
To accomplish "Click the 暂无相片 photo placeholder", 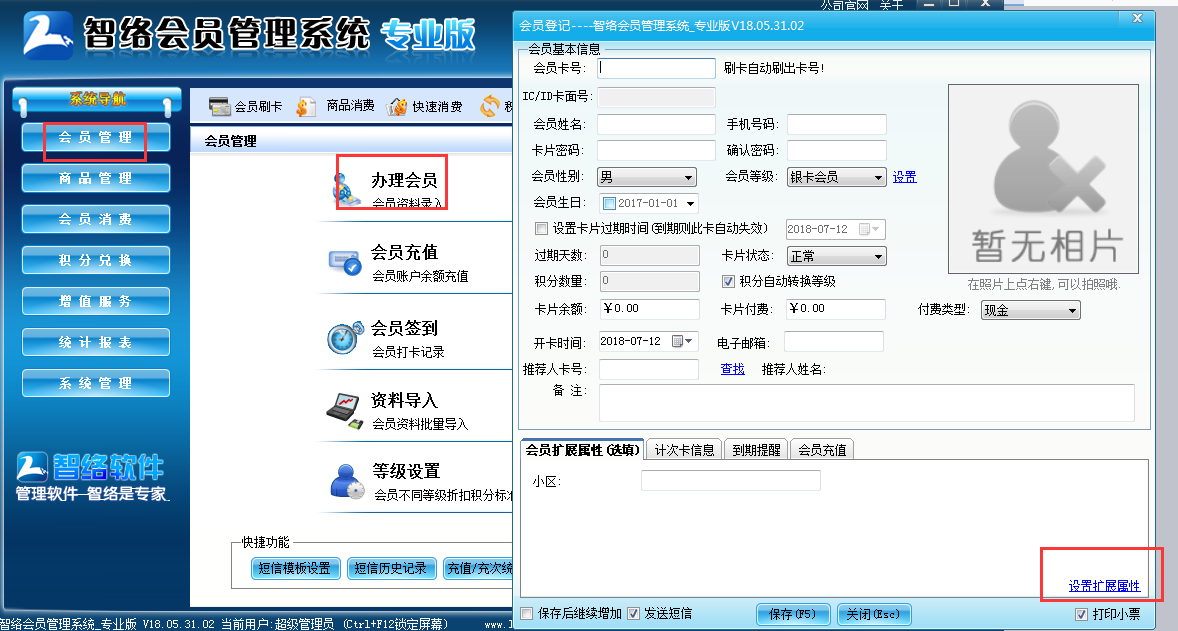I will (x=1044, y=179).
